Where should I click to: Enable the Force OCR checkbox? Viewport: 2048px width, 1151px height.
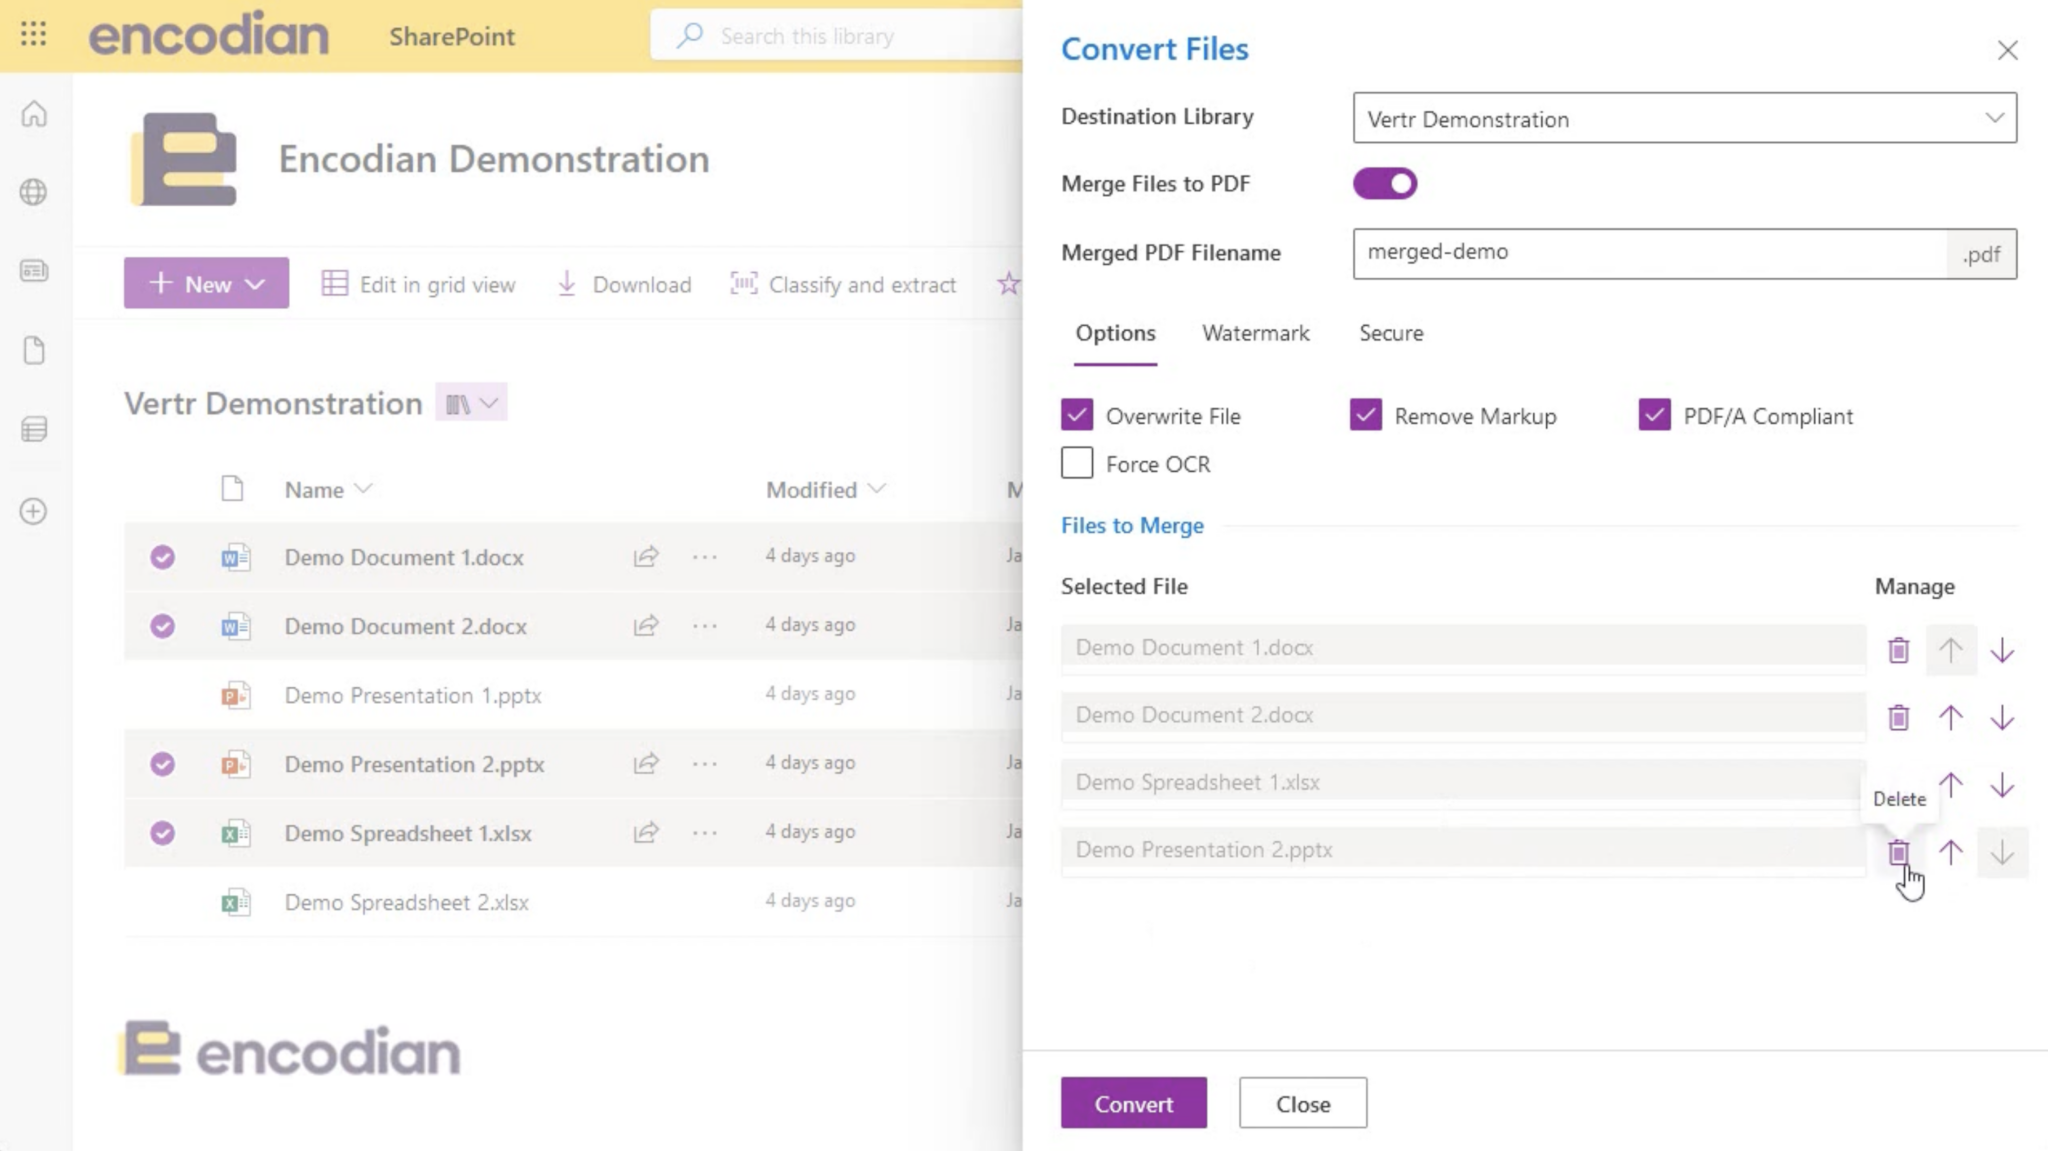pyautogui.click(x=1077, y=463)
